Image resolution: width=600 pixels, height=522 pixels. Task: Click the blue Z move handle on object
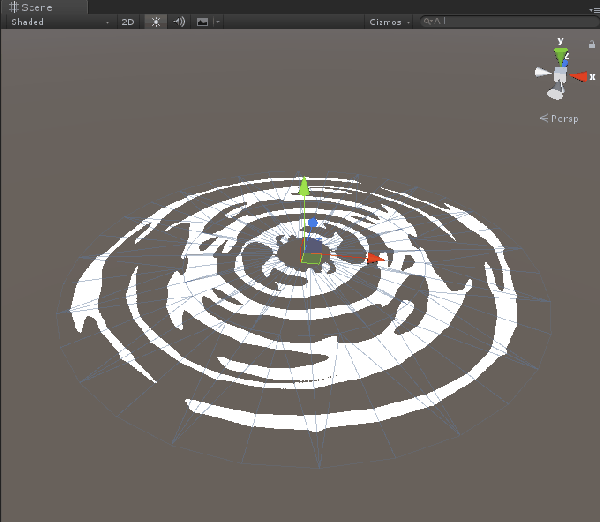tap(313, 223)
